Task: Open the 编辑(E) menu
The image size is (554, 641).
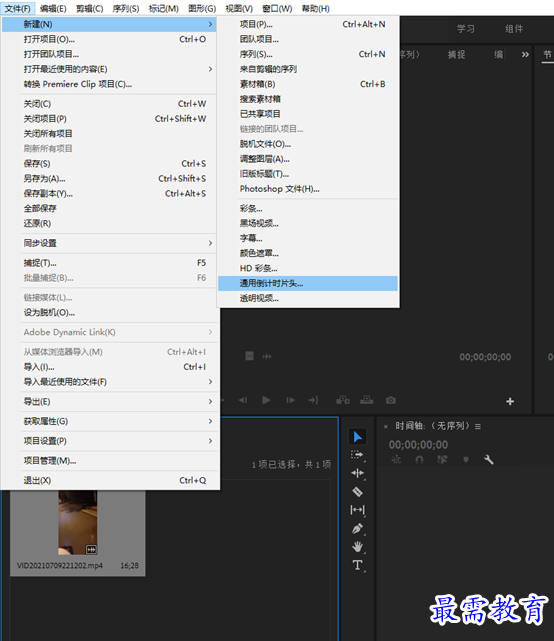Action: 53,9
